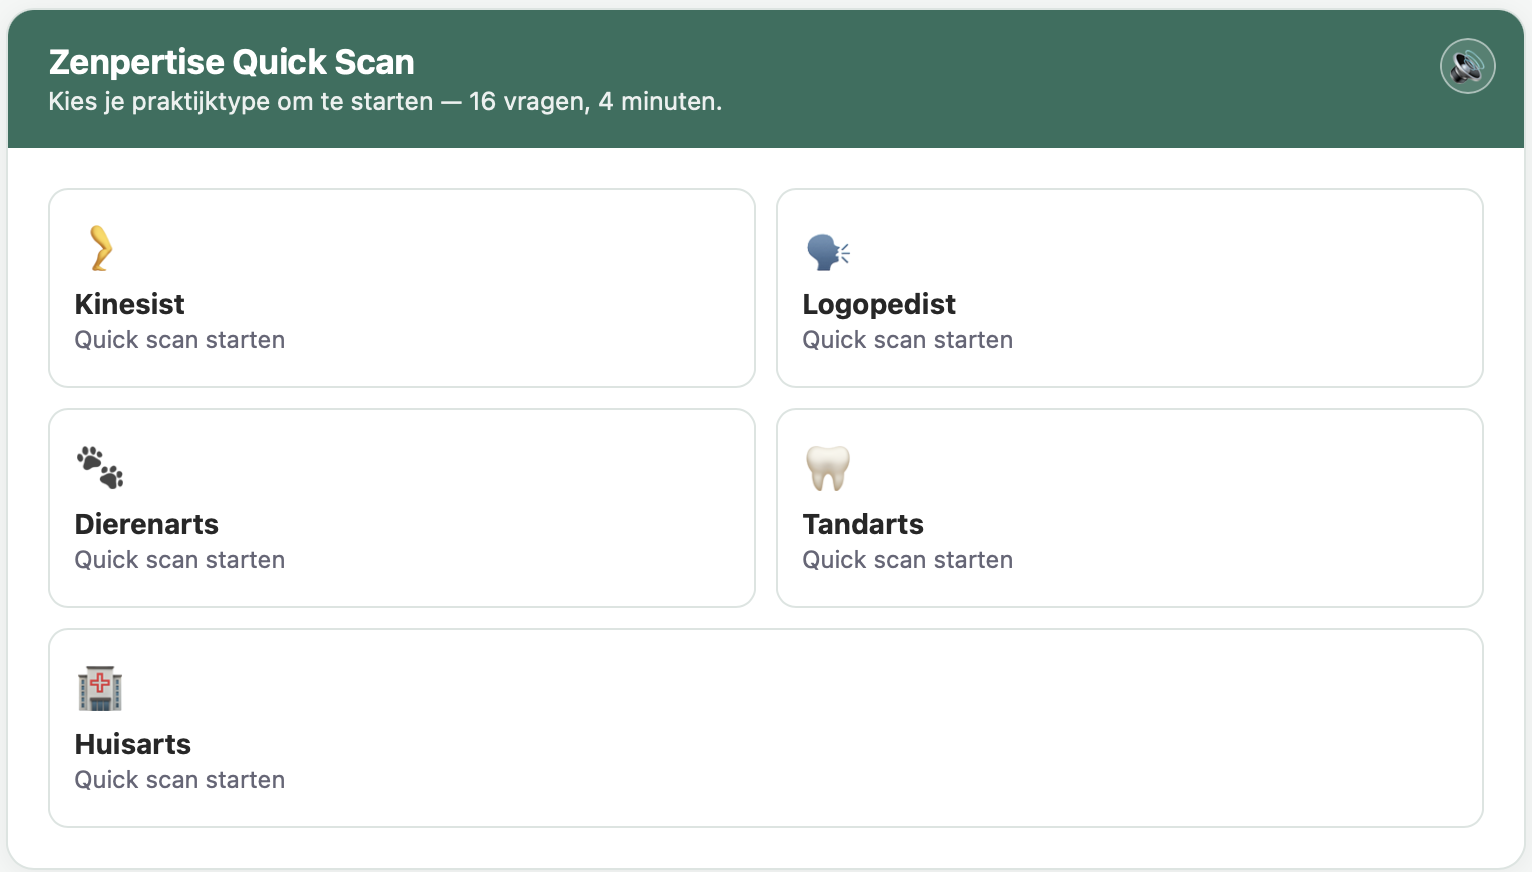Click the Dierenarts heading text
1532x872 pixels.
coord(147,524)
